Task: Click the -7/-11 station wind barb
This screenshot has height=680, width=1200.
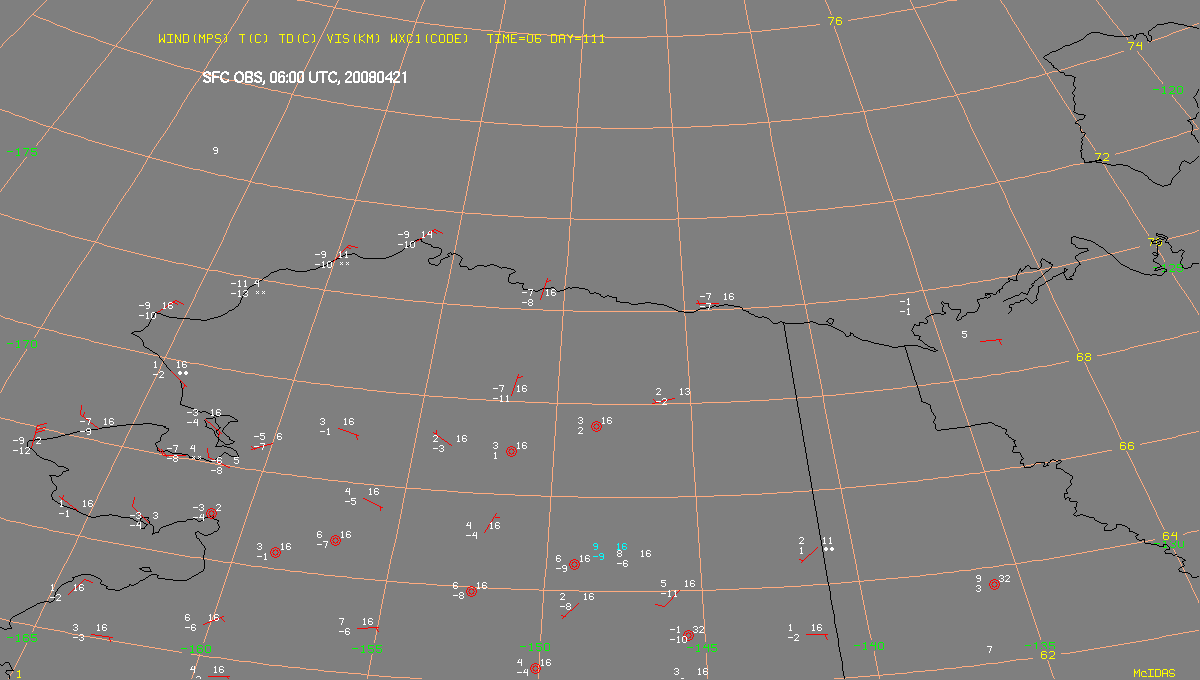Action: 517,384
